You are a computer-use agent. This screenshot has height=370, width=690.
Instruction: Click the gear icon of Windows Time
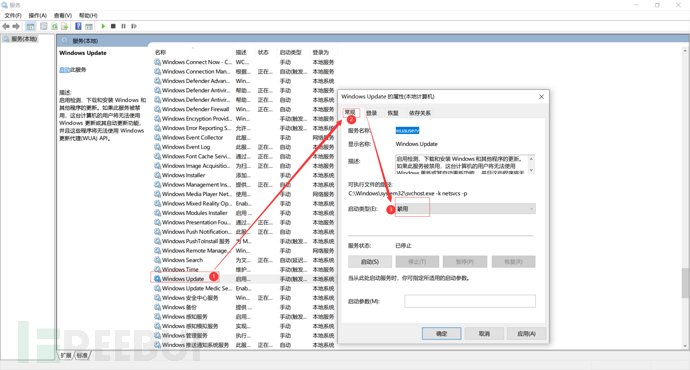(157, 269)
